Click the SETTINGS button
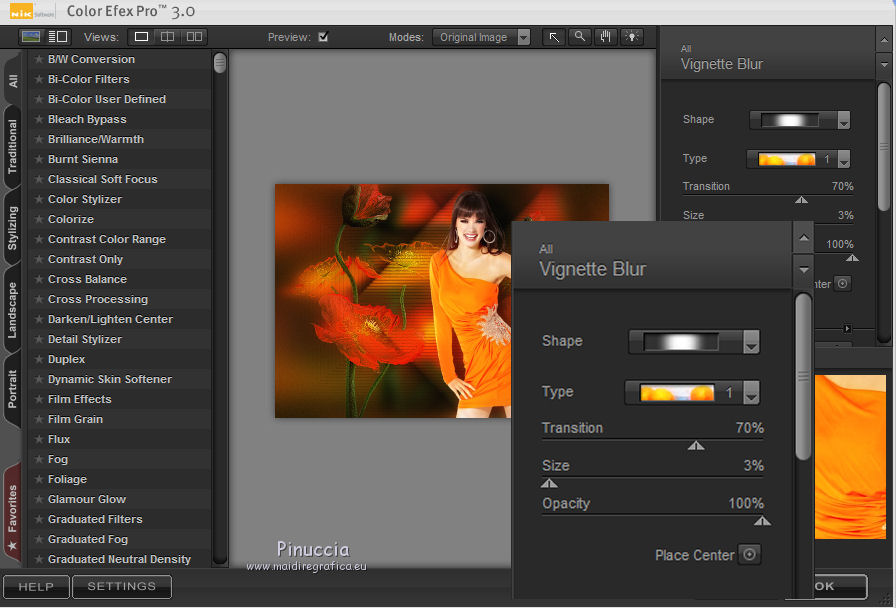This screenshot has height=608, width=896. click(121, 586)
